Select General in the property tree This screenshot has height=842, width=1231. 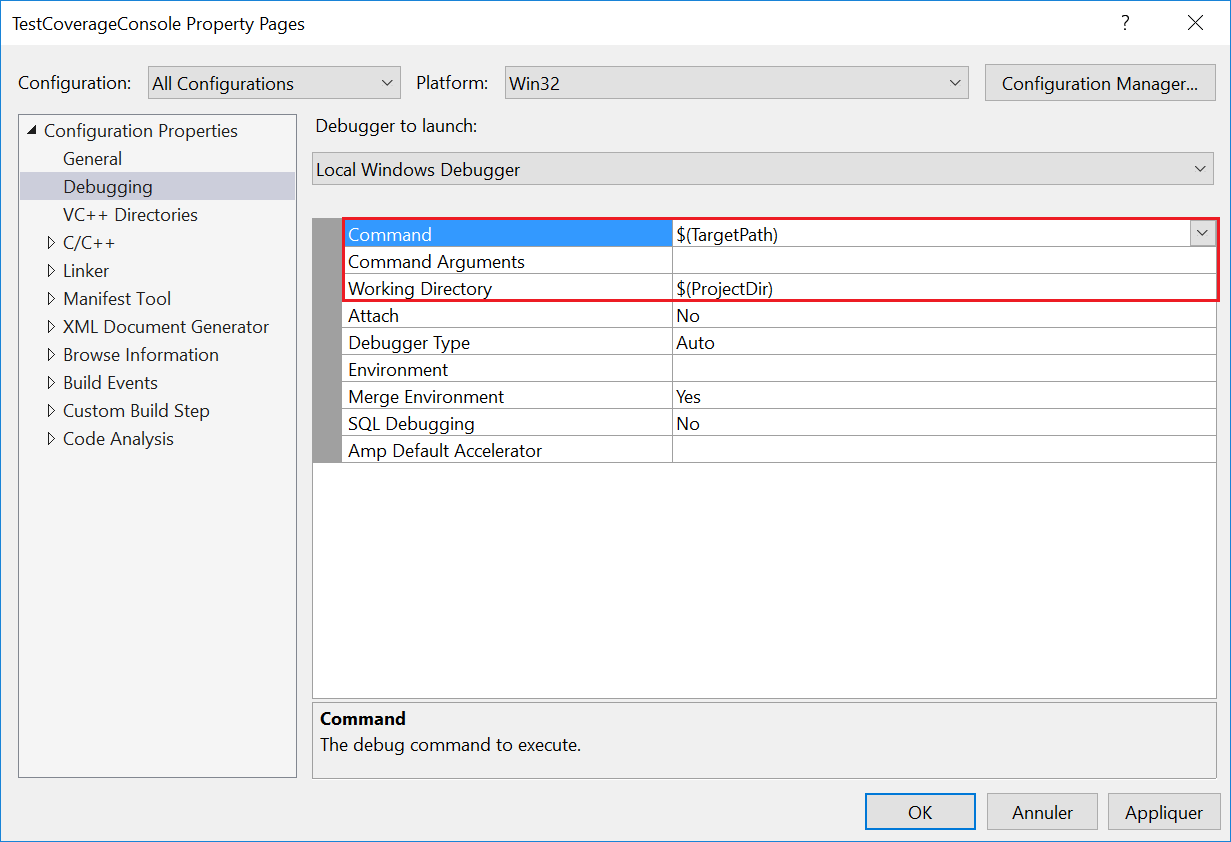[92, 159]
